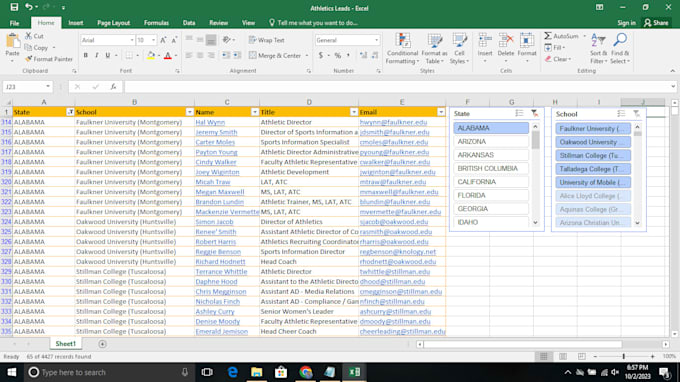Click the AutoSum sigma button
Image resolution: width=680 pixels, height=382 pixels.
tap(562, 36)
